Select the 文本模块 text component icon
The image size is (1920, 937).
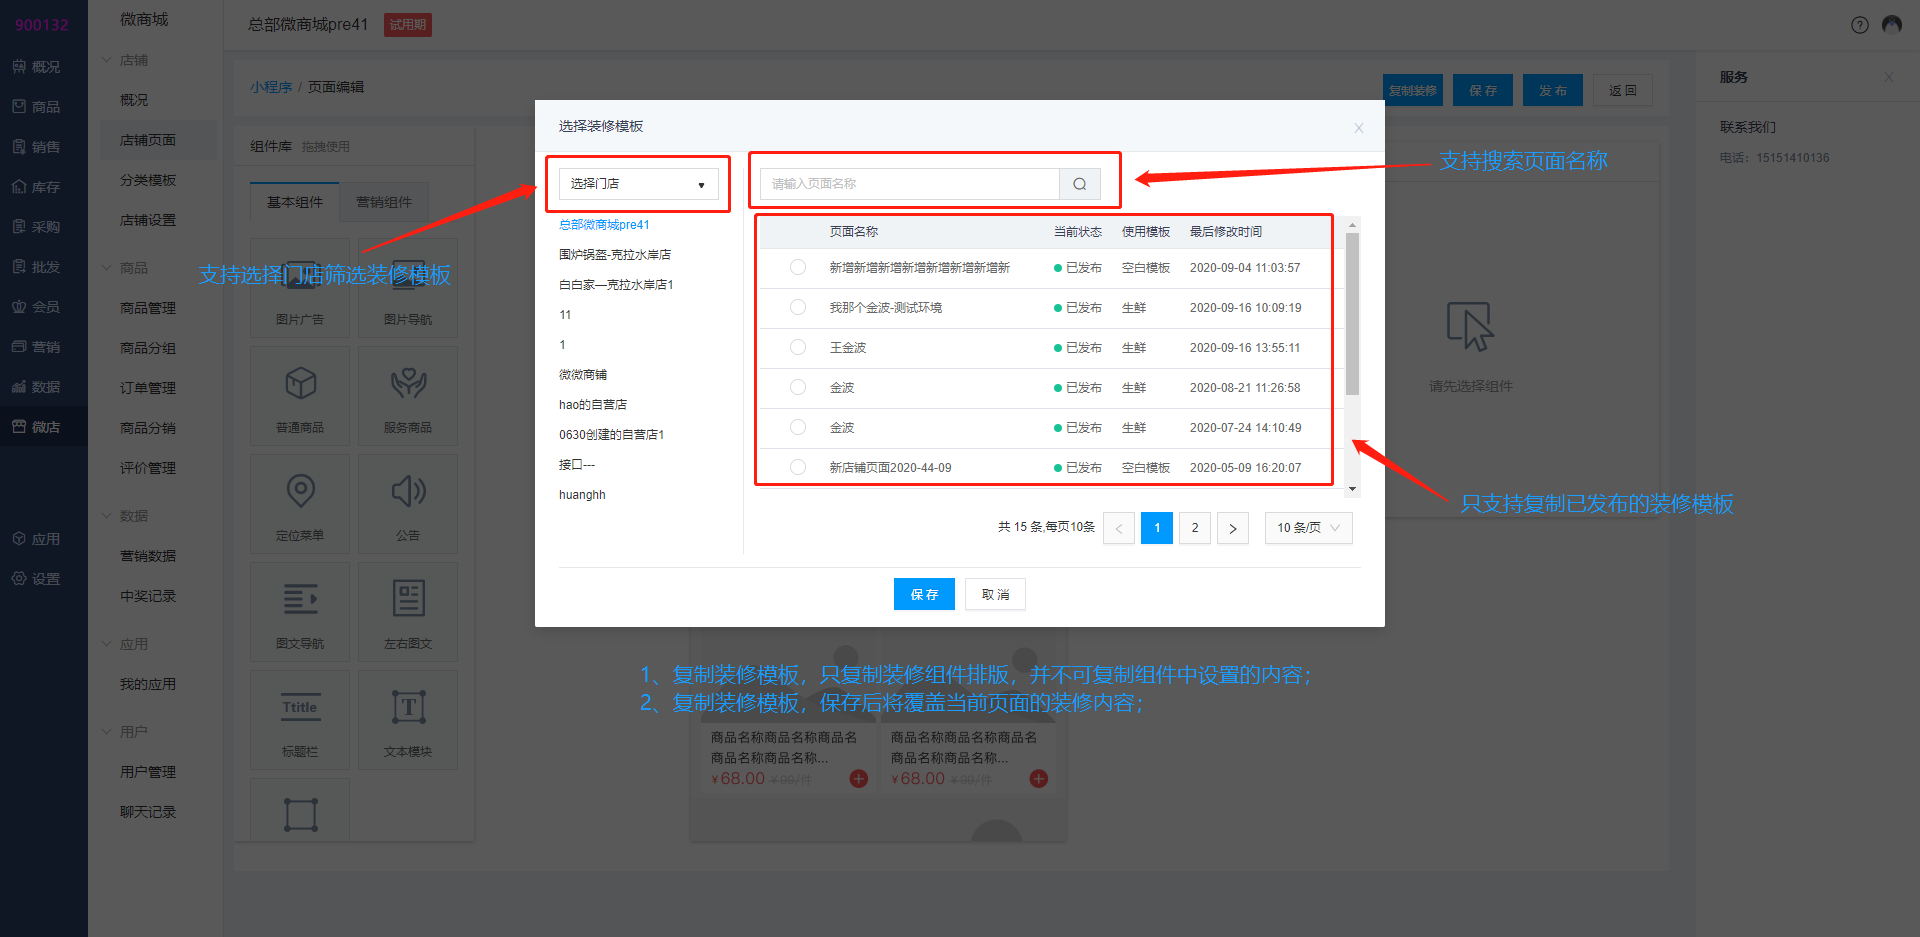408,707
